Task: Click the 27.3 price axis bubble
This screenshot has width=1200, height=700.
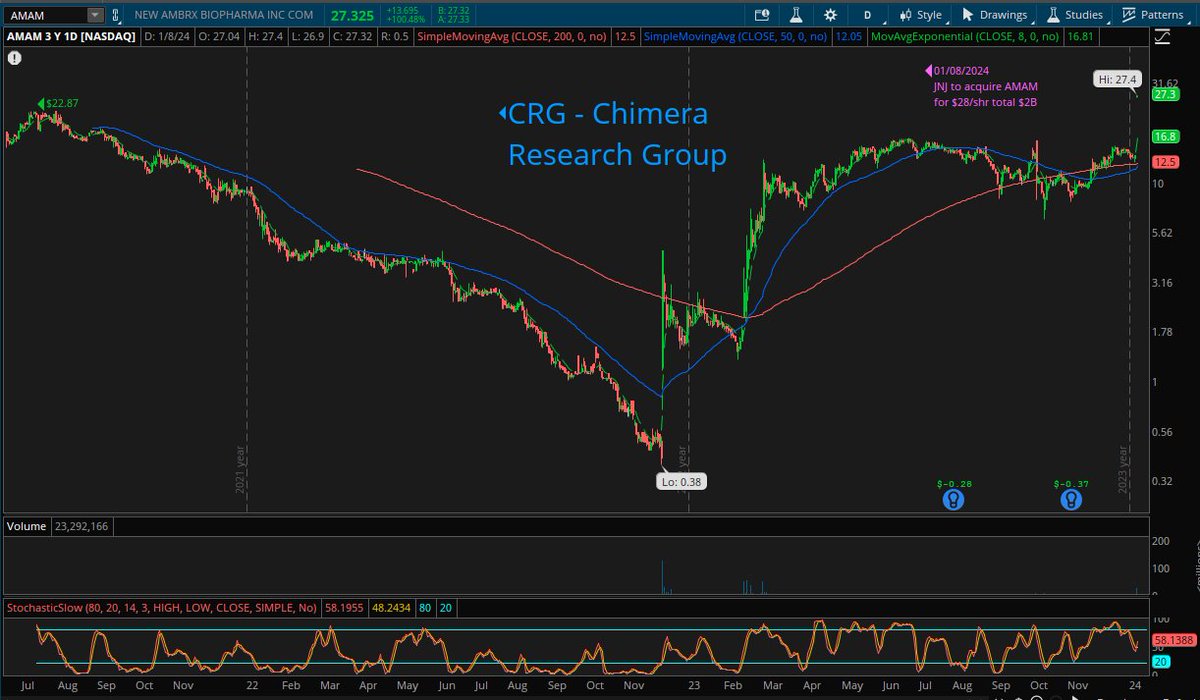Action: [x=1165, y=95]
